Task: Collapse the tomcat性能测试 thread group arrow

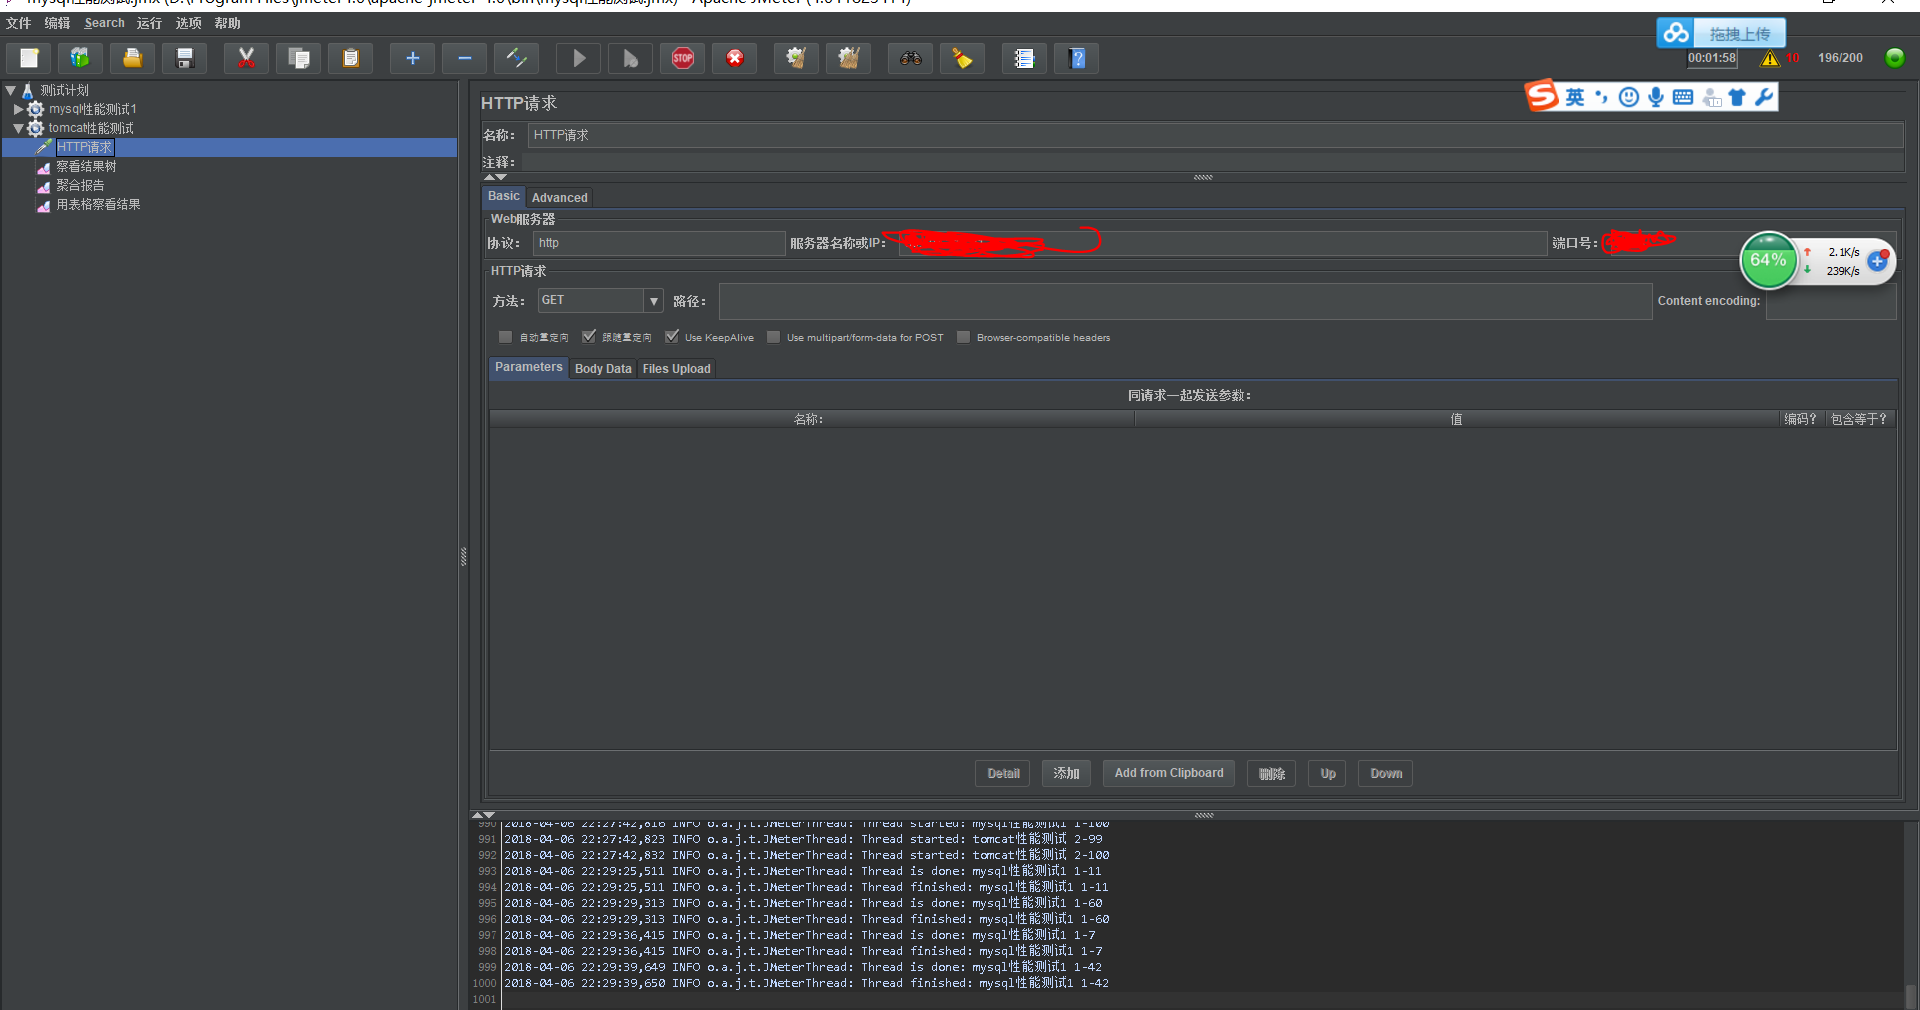Action: tap(19, 128)
